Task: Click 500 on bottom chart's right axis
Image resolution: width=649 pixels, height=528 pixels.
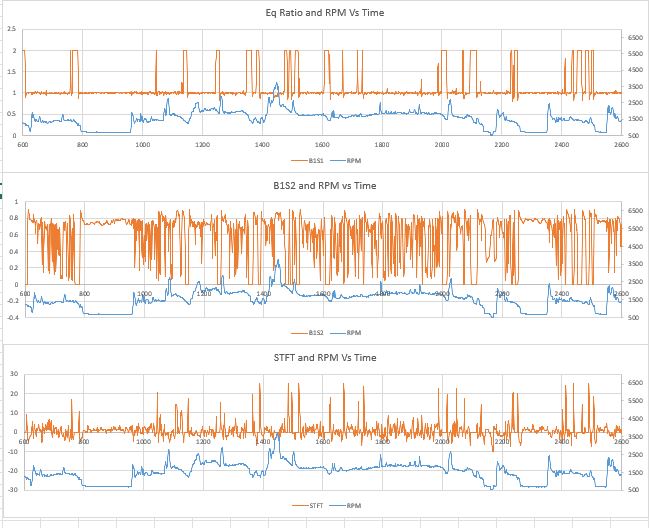Action: pos(632,490)
